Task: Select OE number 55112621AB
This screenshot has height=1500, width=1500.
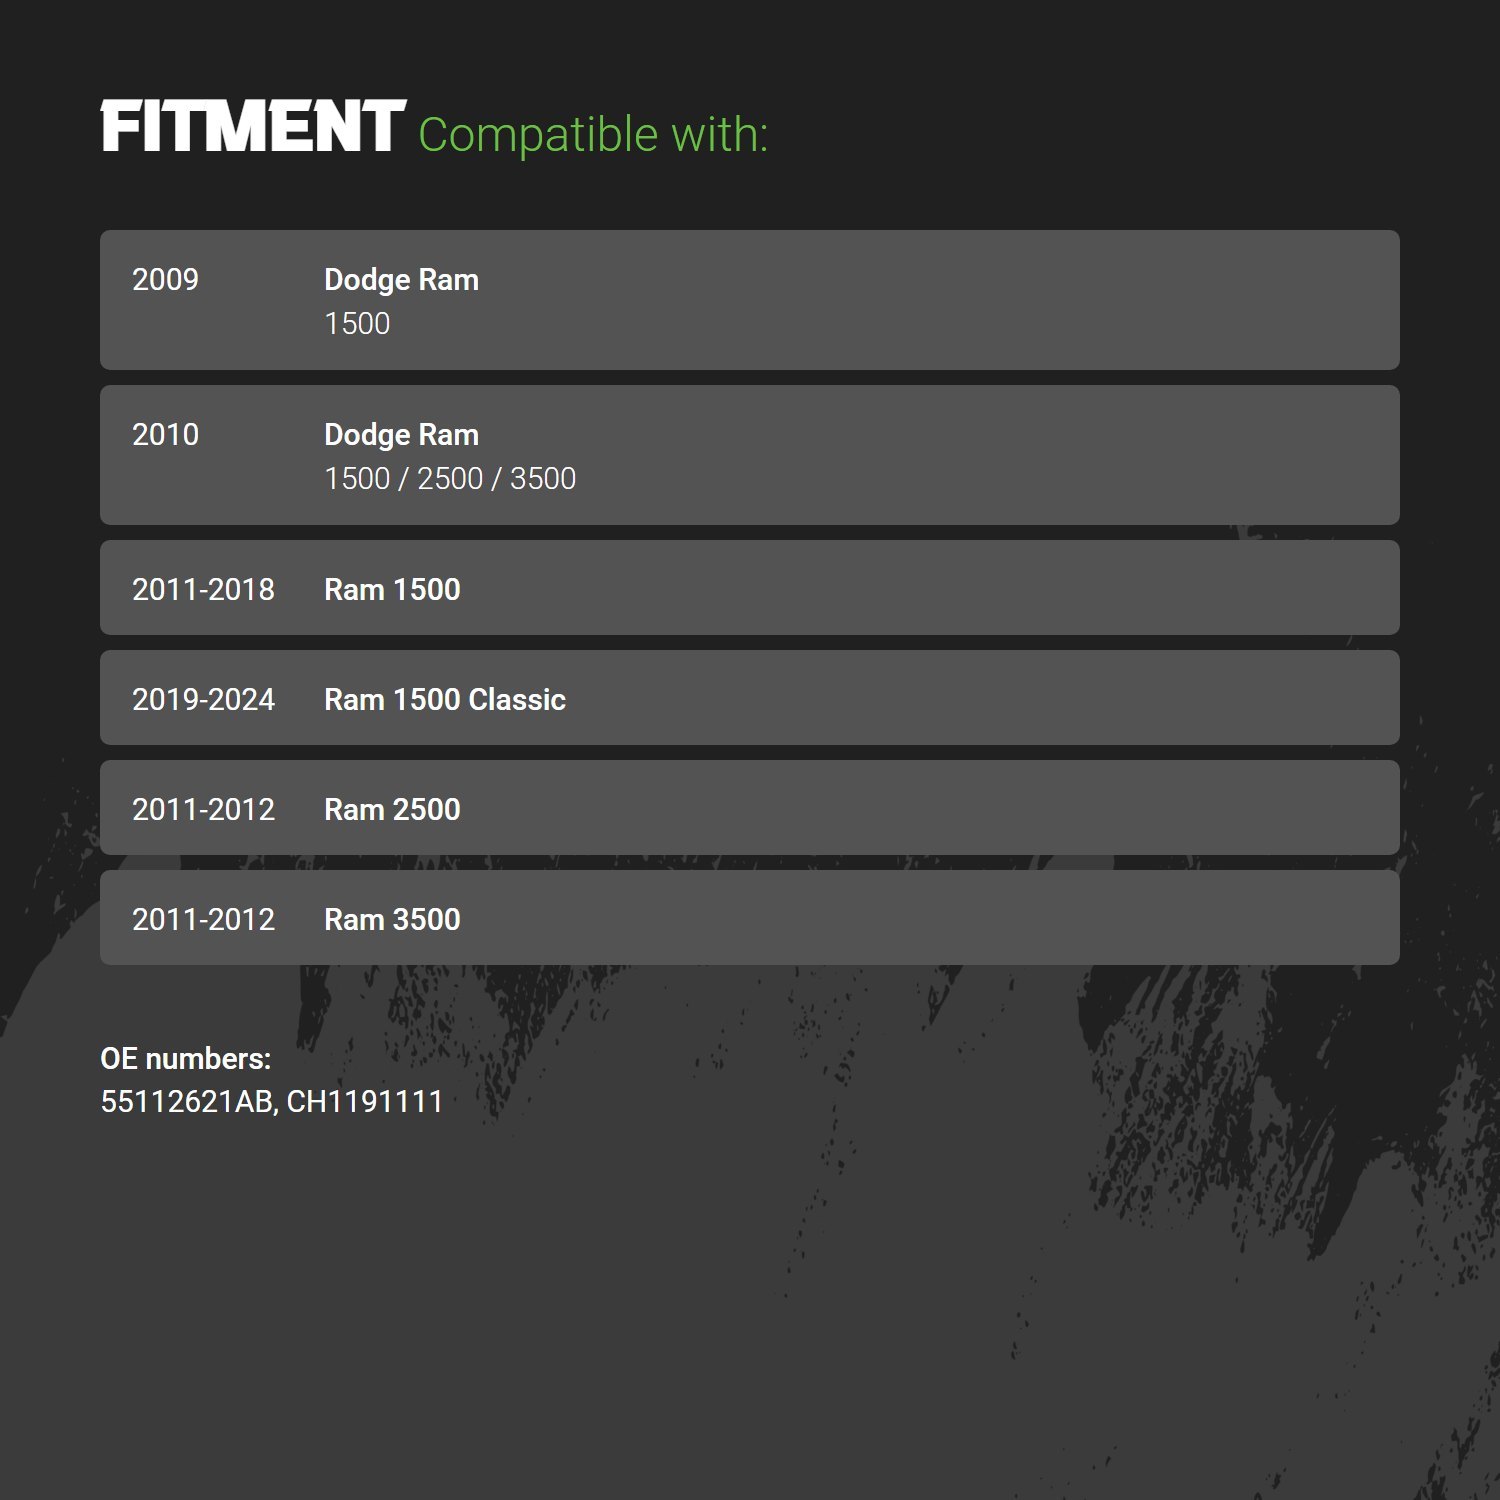Action: (187, 1102)
